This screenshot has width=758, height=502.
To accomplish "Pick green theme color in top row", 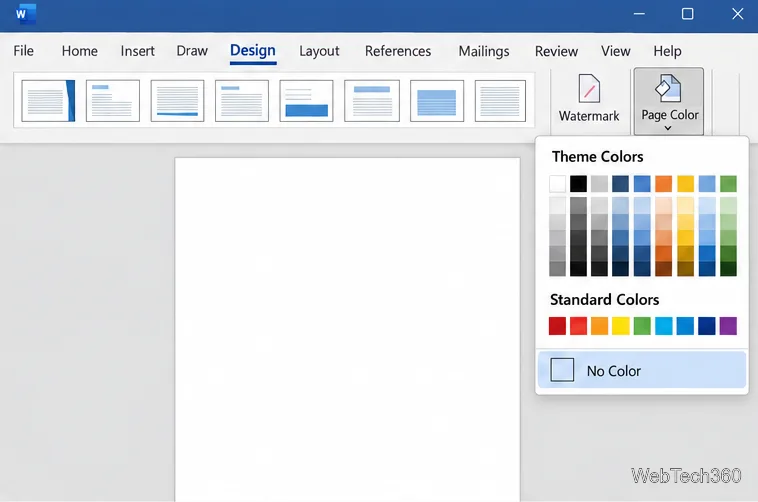I will [x=729, y=184].
